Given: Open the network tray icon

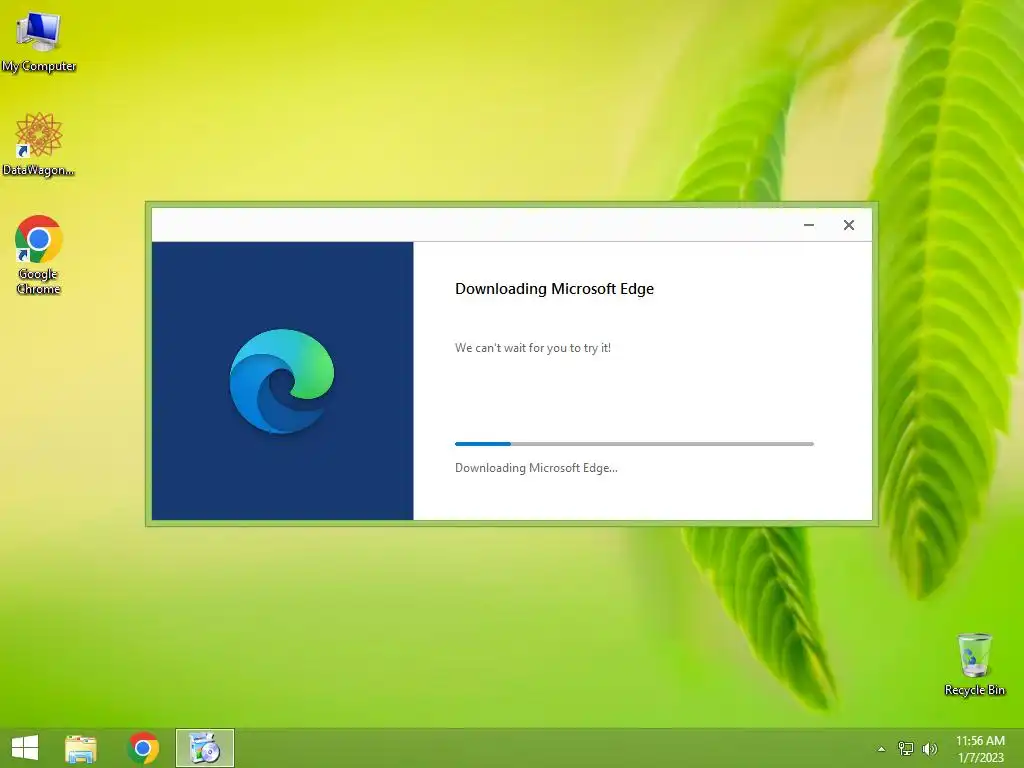Looking at the screenshot, I should click(906, 748).
